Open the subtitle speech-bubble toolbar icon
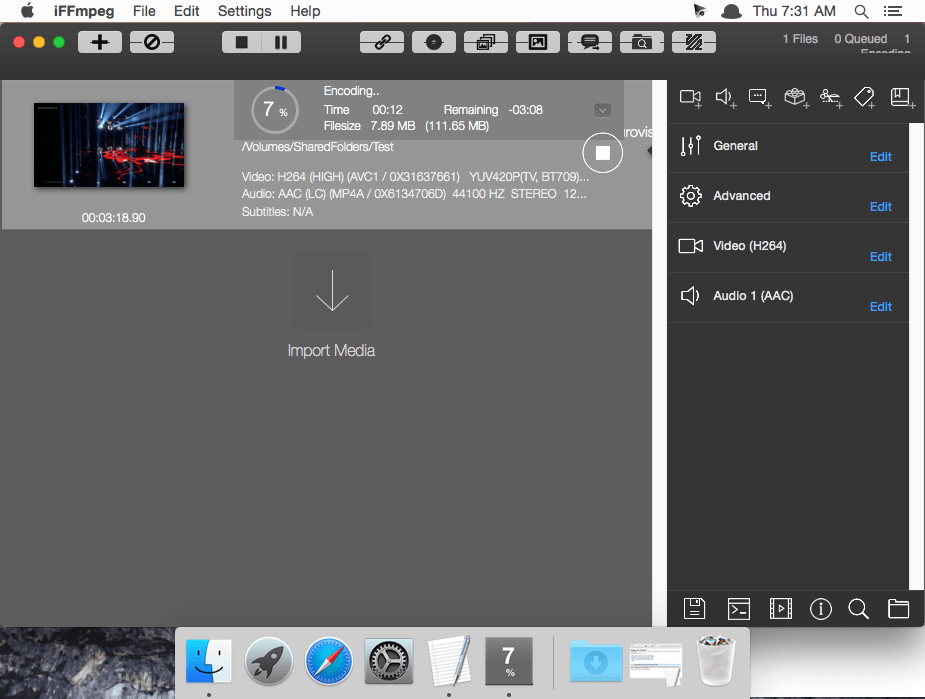Screen dimensions: 925x699 click(589, 42)
